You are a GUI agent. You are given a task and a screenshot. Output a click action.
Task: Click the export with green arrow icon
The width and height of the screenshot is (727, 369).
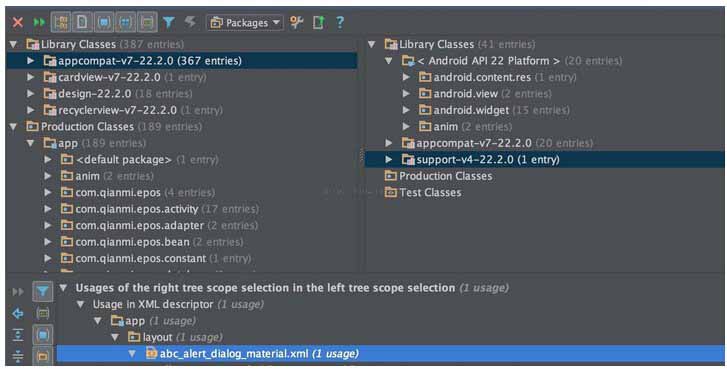319,22
